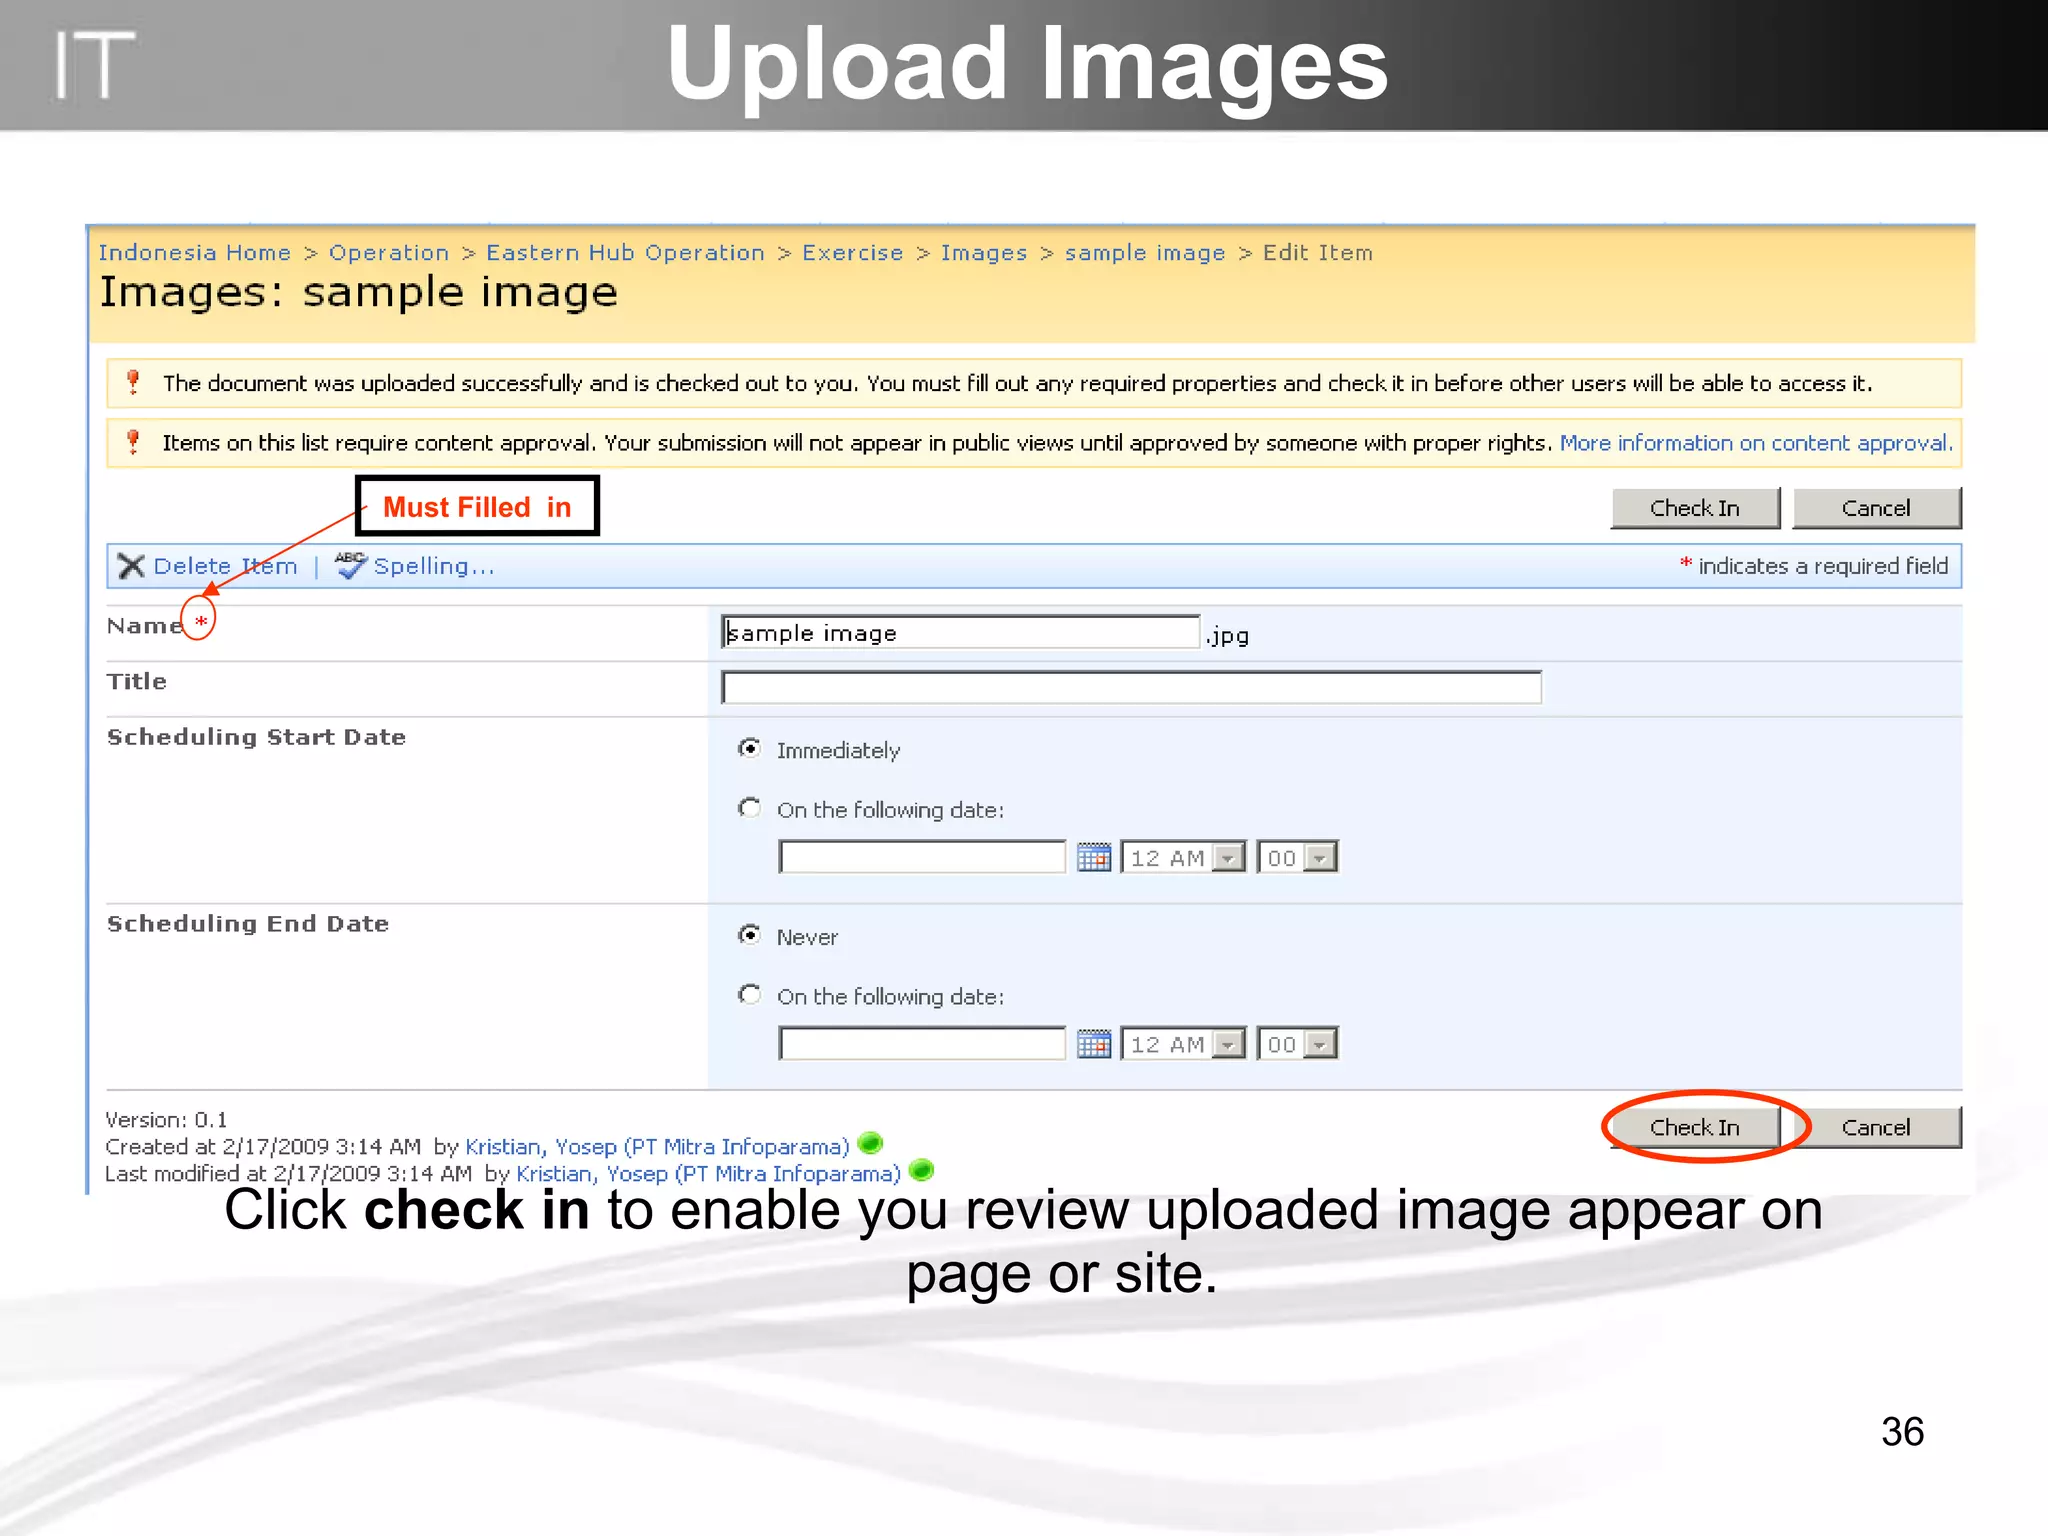Click green presence icon beside Last modified name
The image size is (2048, 1536).
(921, 1169)
